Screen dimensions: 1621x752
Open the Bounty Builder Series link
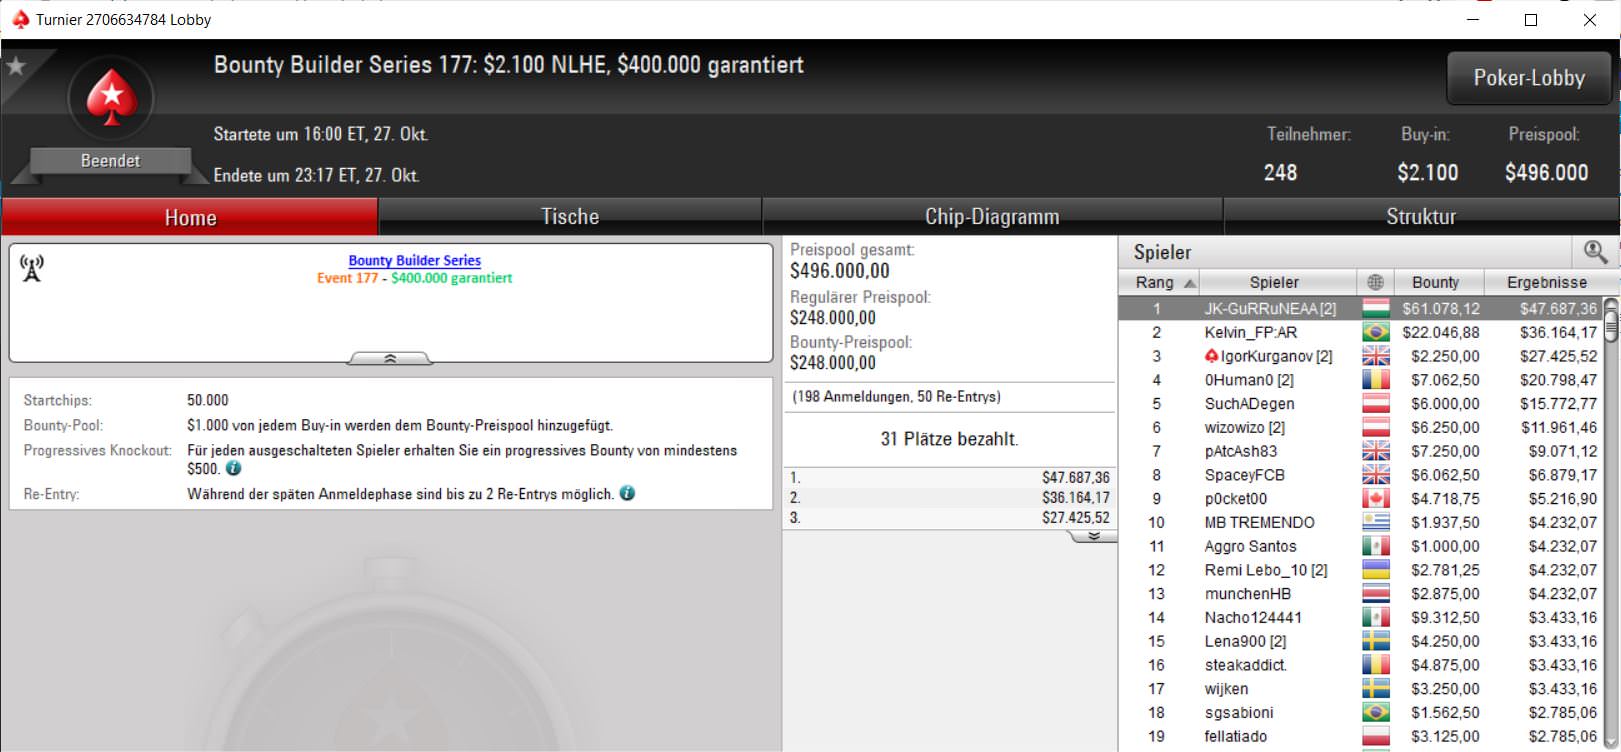[414, 260]
